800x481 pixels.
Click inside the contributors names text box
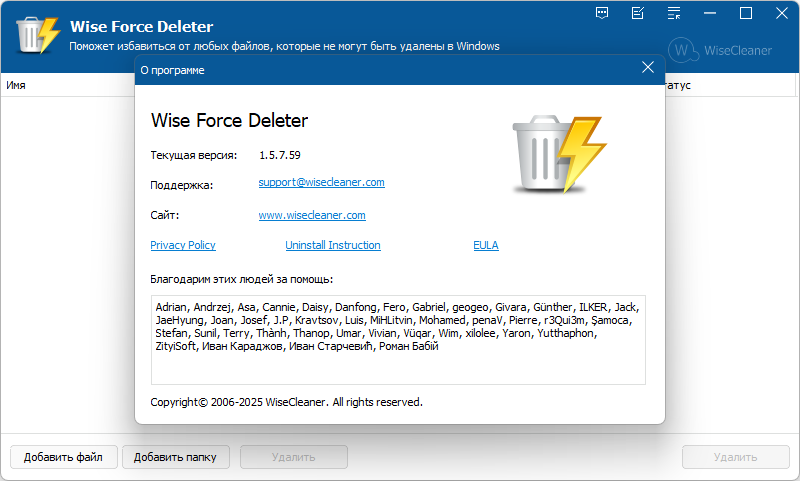pyautogui.click(x=398, y=340)
